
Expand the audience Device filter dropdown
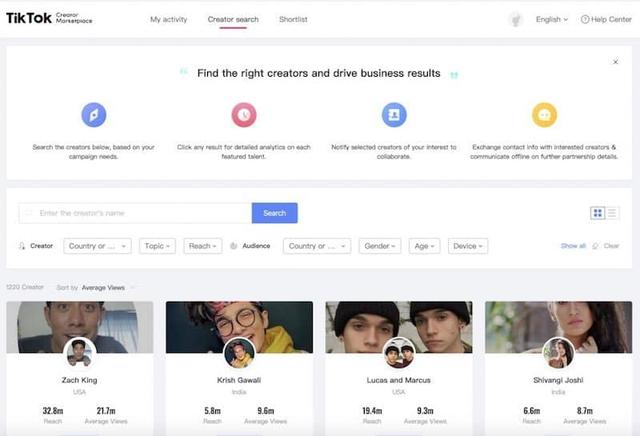(x=468, y=246)
